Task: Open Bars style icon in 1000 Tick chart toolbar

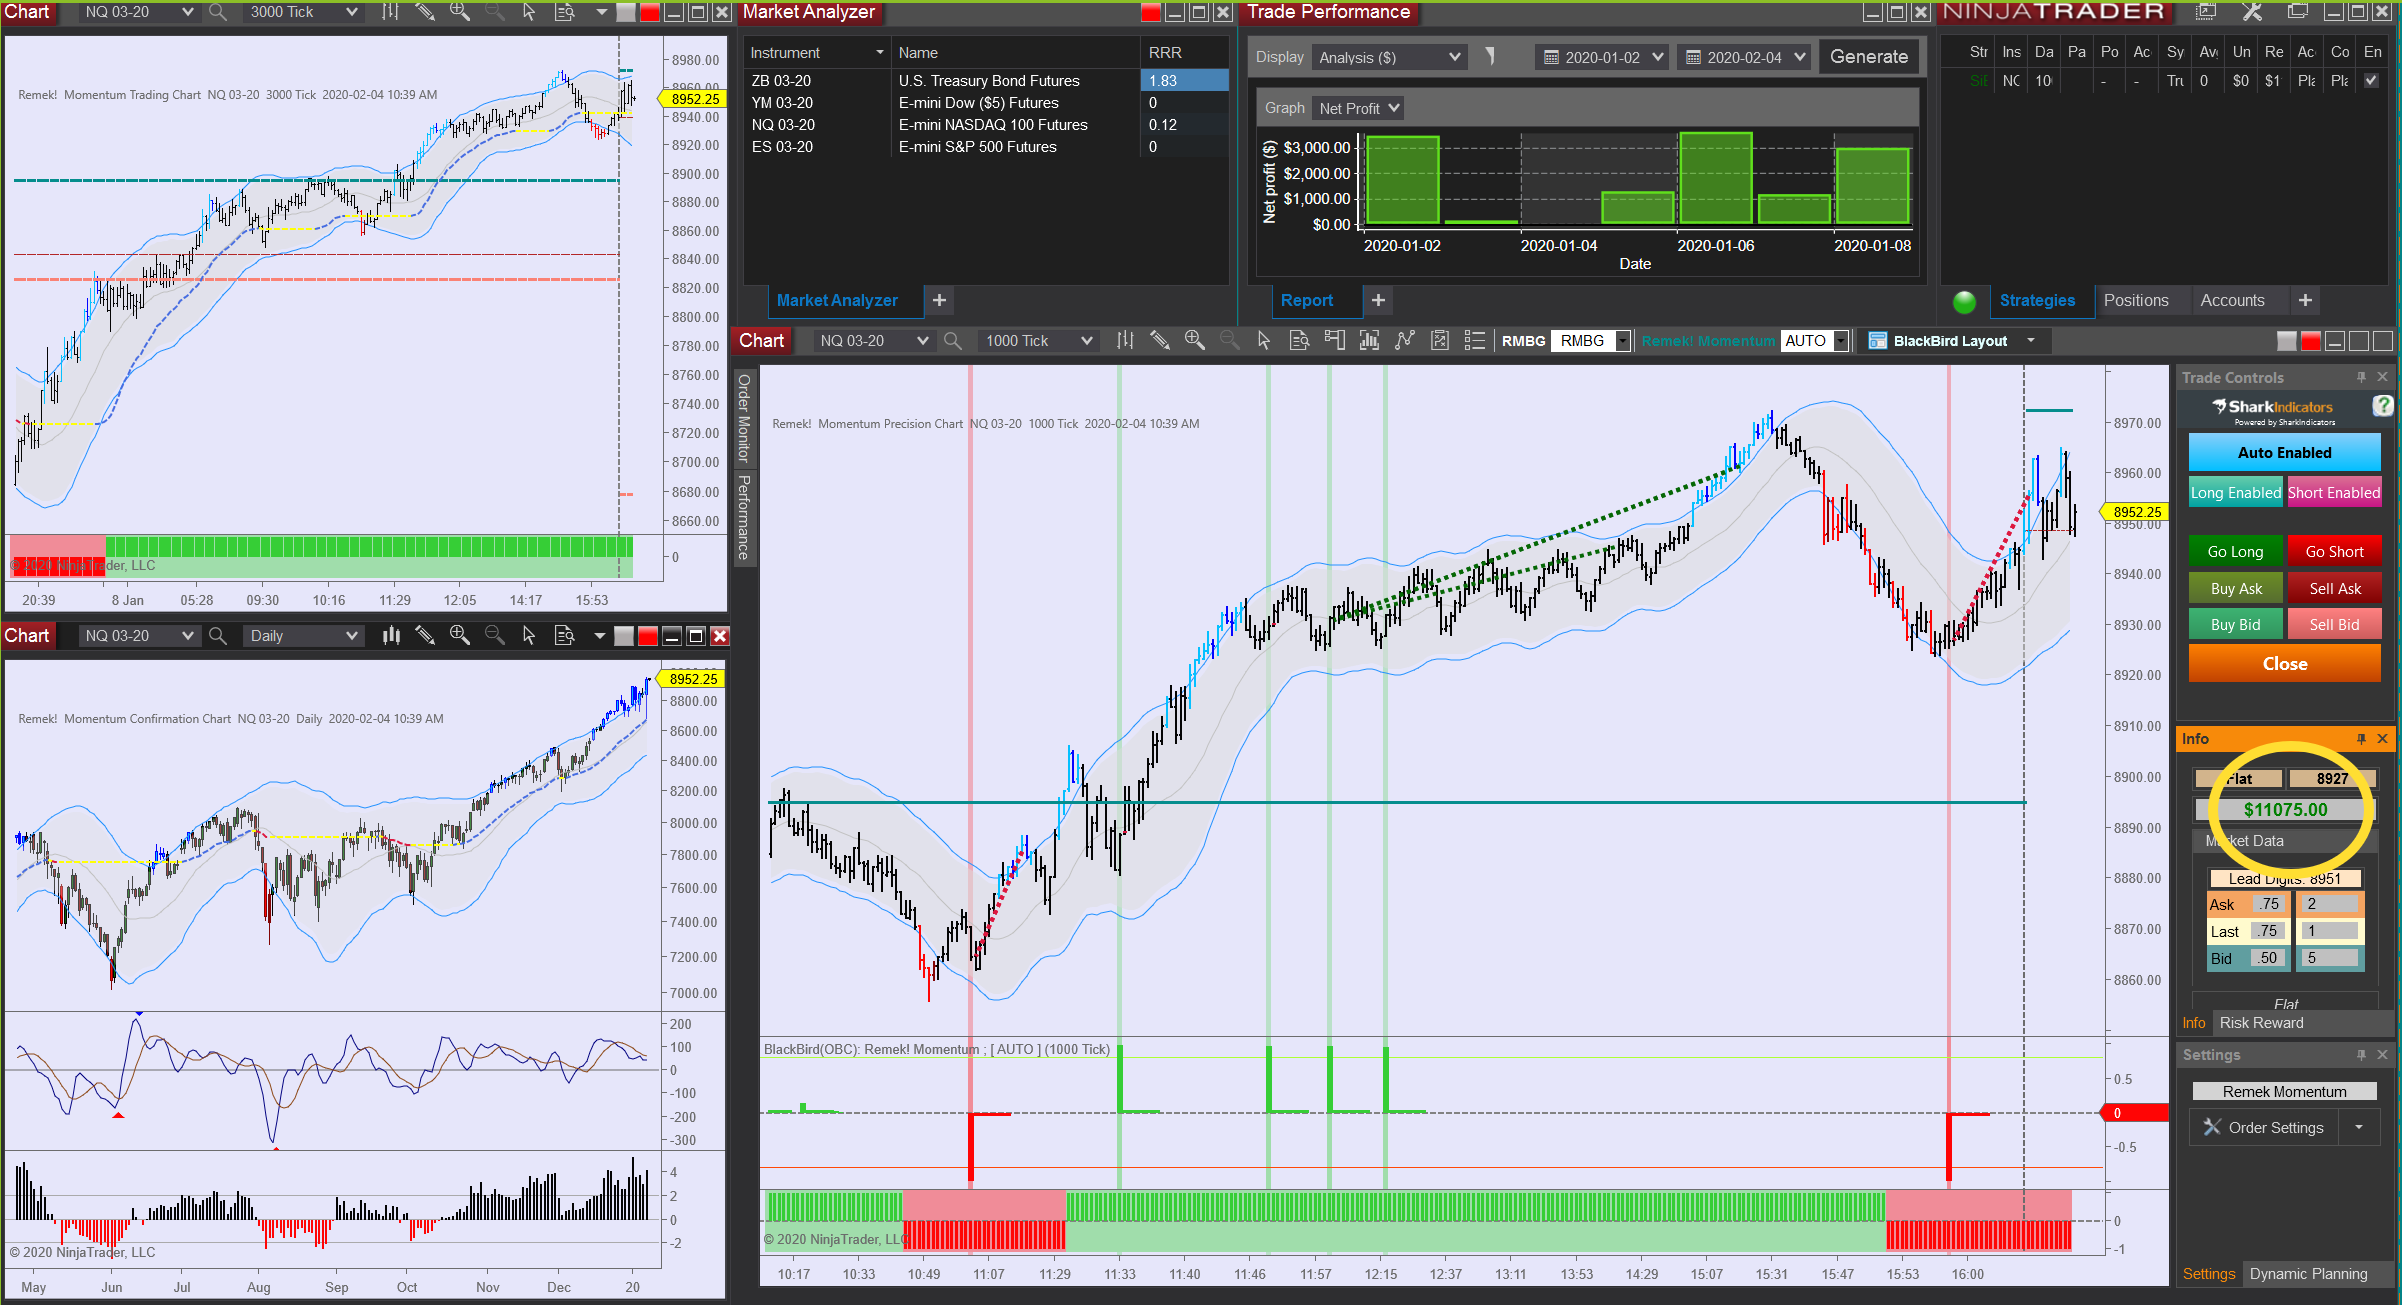Action: coord(1125,341)
